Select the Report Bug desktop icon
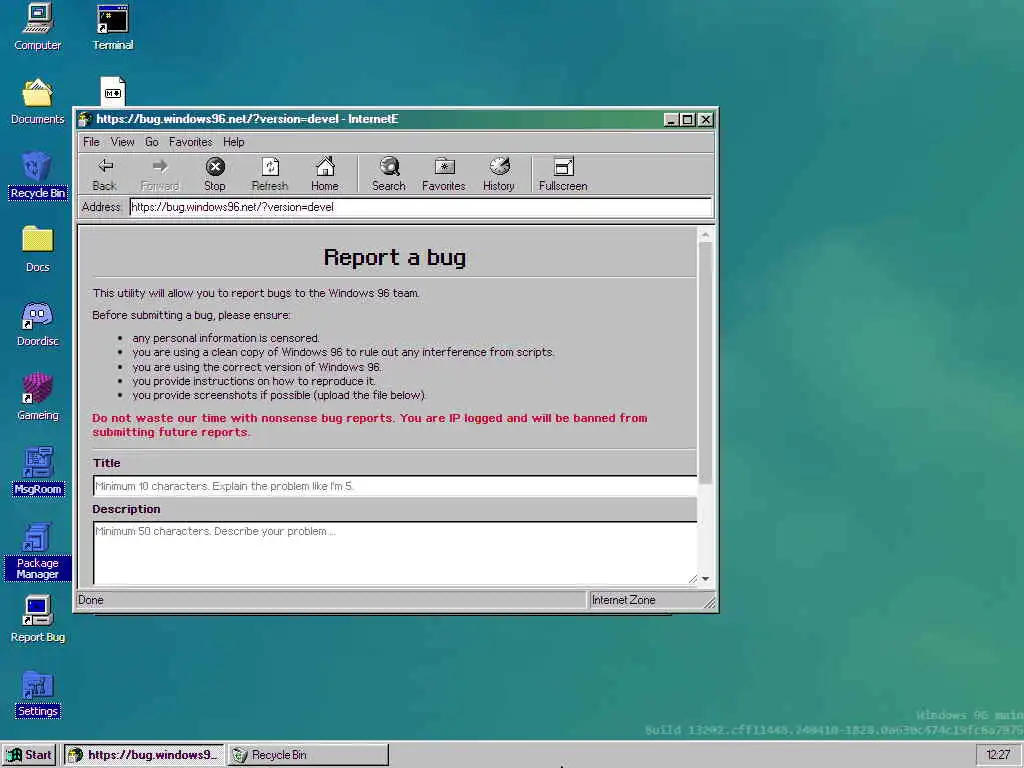Image resolution: width=1024 pixels, height=768 pixels. pyautogui.click(x=38, y=619)
